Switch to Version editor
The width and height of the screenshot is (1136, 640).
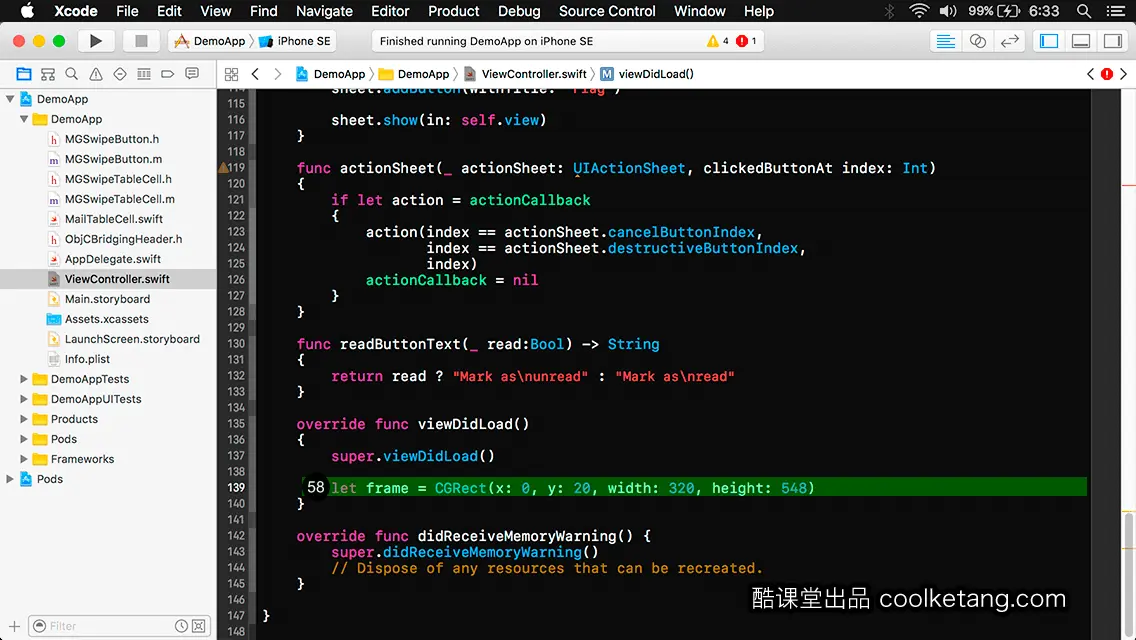point(1009,41)
